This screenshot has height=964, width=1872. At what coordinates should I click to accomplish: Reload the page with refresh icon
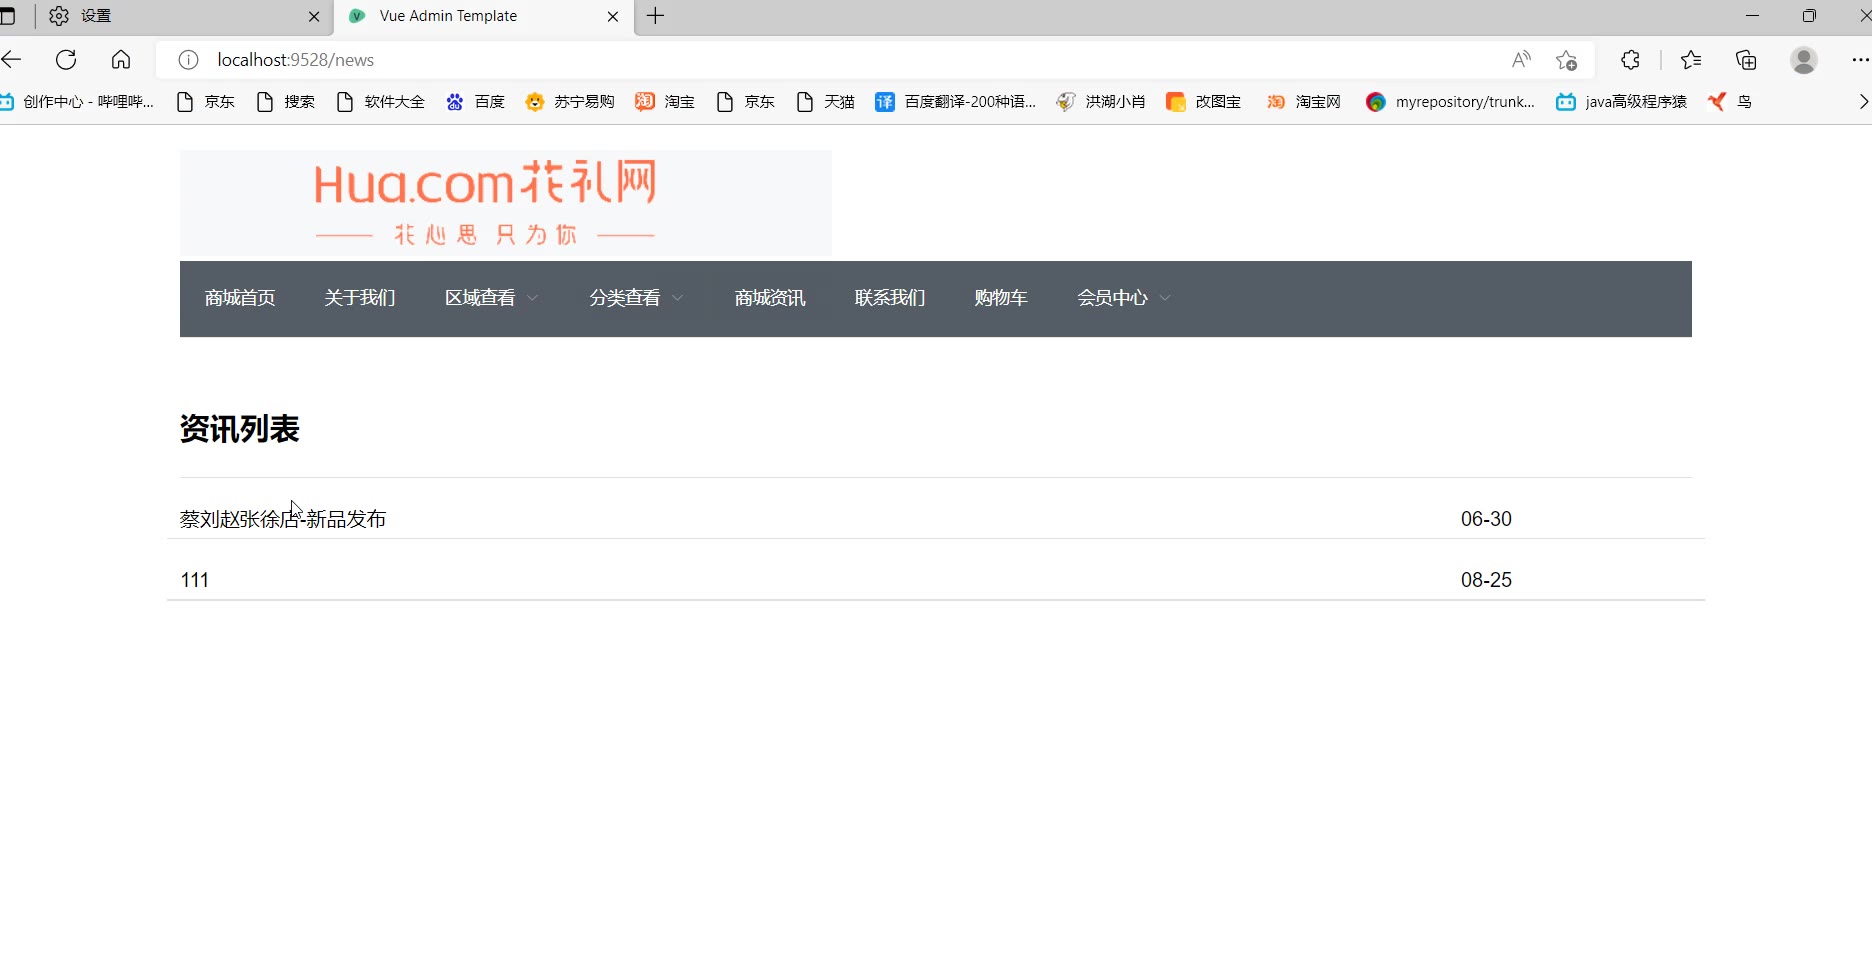pos(66,60)
